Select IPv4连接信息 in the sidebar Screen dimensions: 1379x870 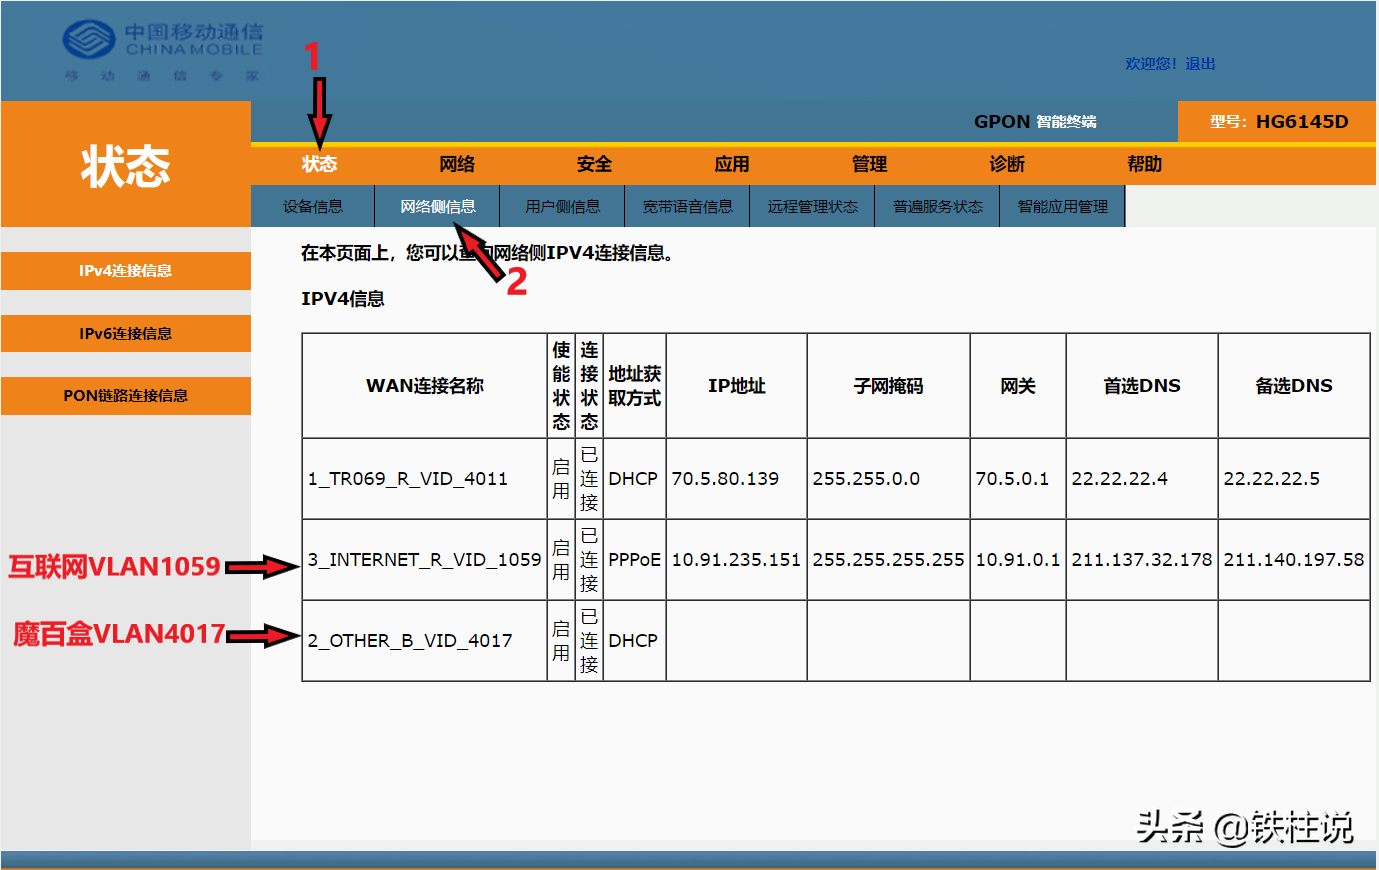pos(126,270)
